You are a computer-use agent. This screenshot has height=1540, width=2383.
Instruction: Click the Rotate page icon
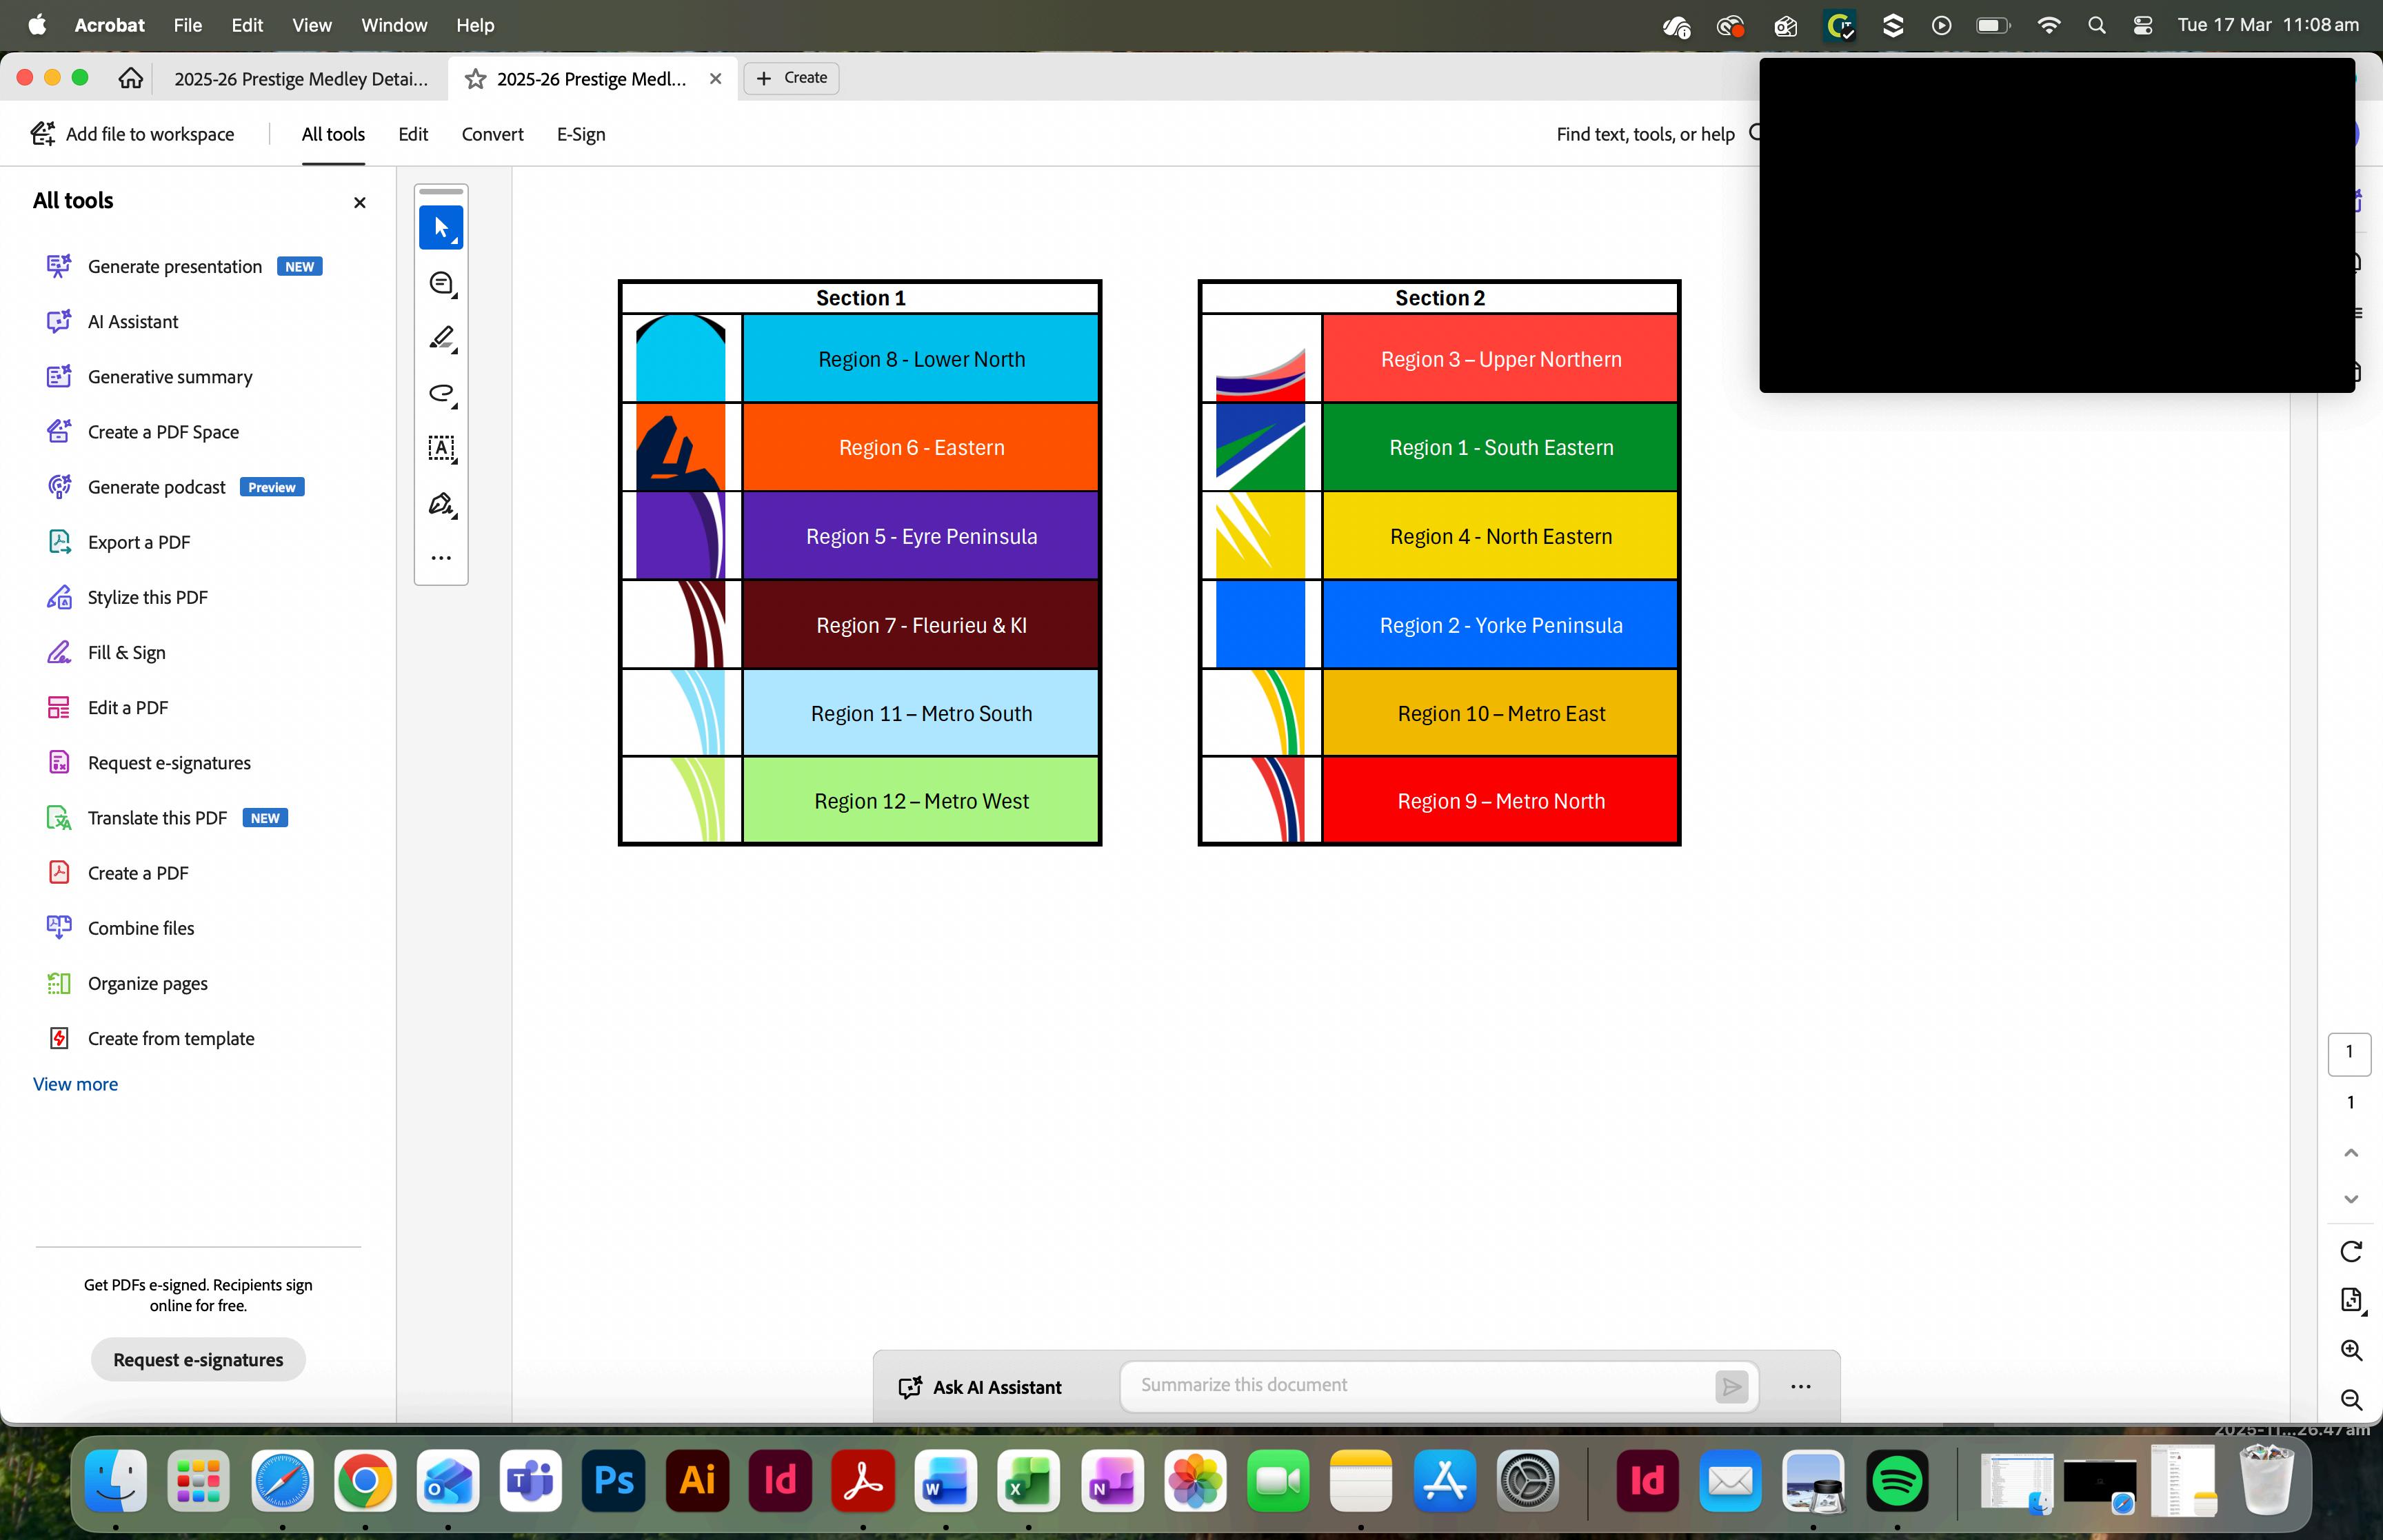[2351, 1251]
